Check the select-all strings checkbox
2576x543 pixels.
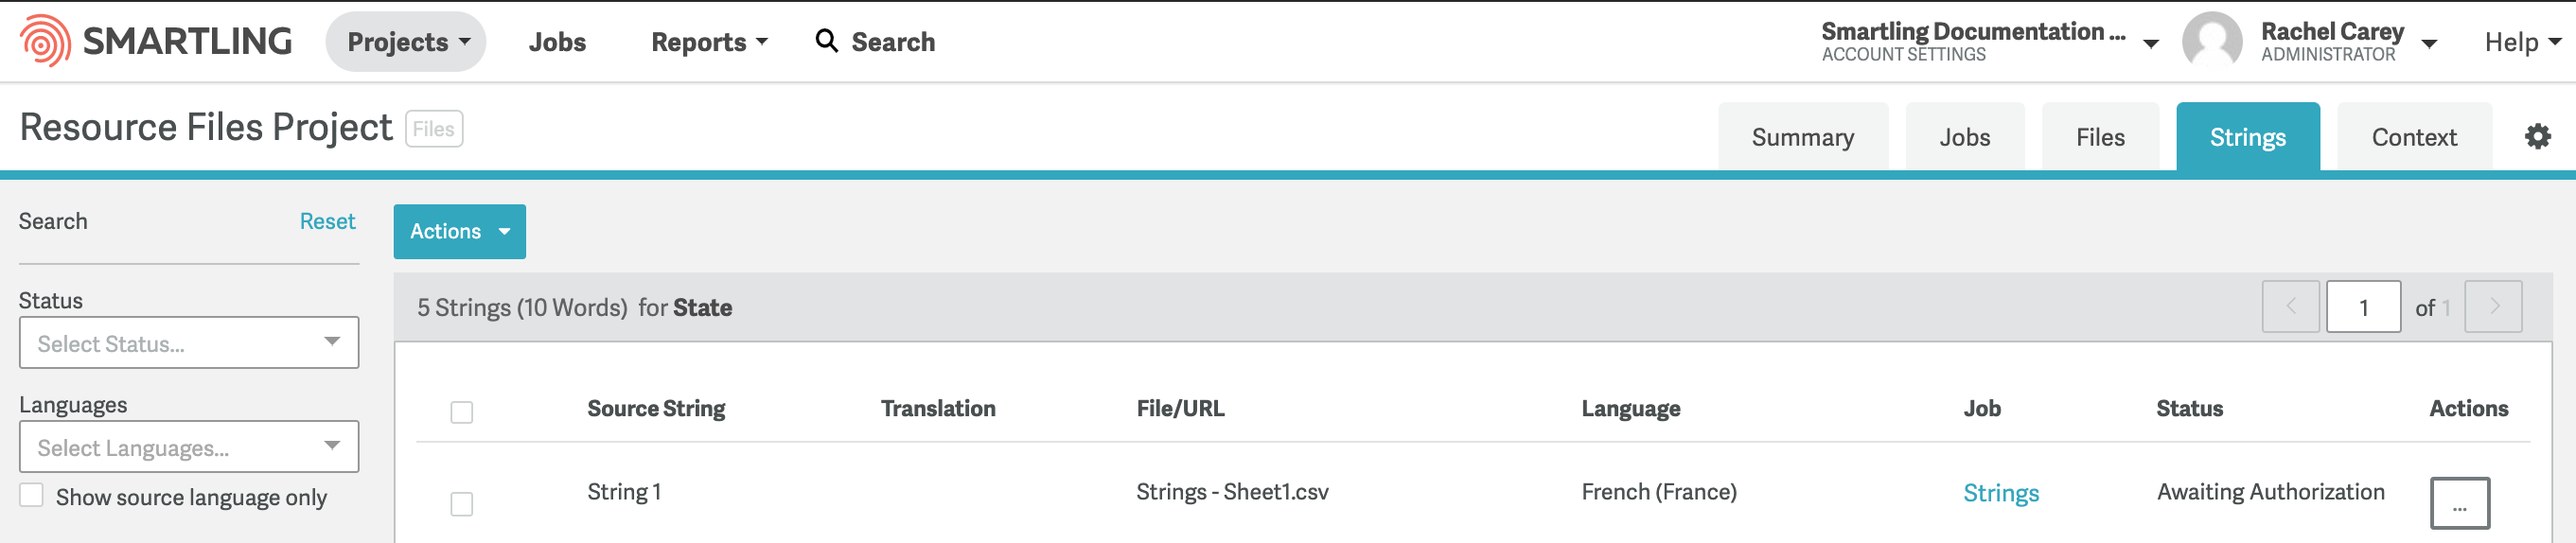pos(461,412)
